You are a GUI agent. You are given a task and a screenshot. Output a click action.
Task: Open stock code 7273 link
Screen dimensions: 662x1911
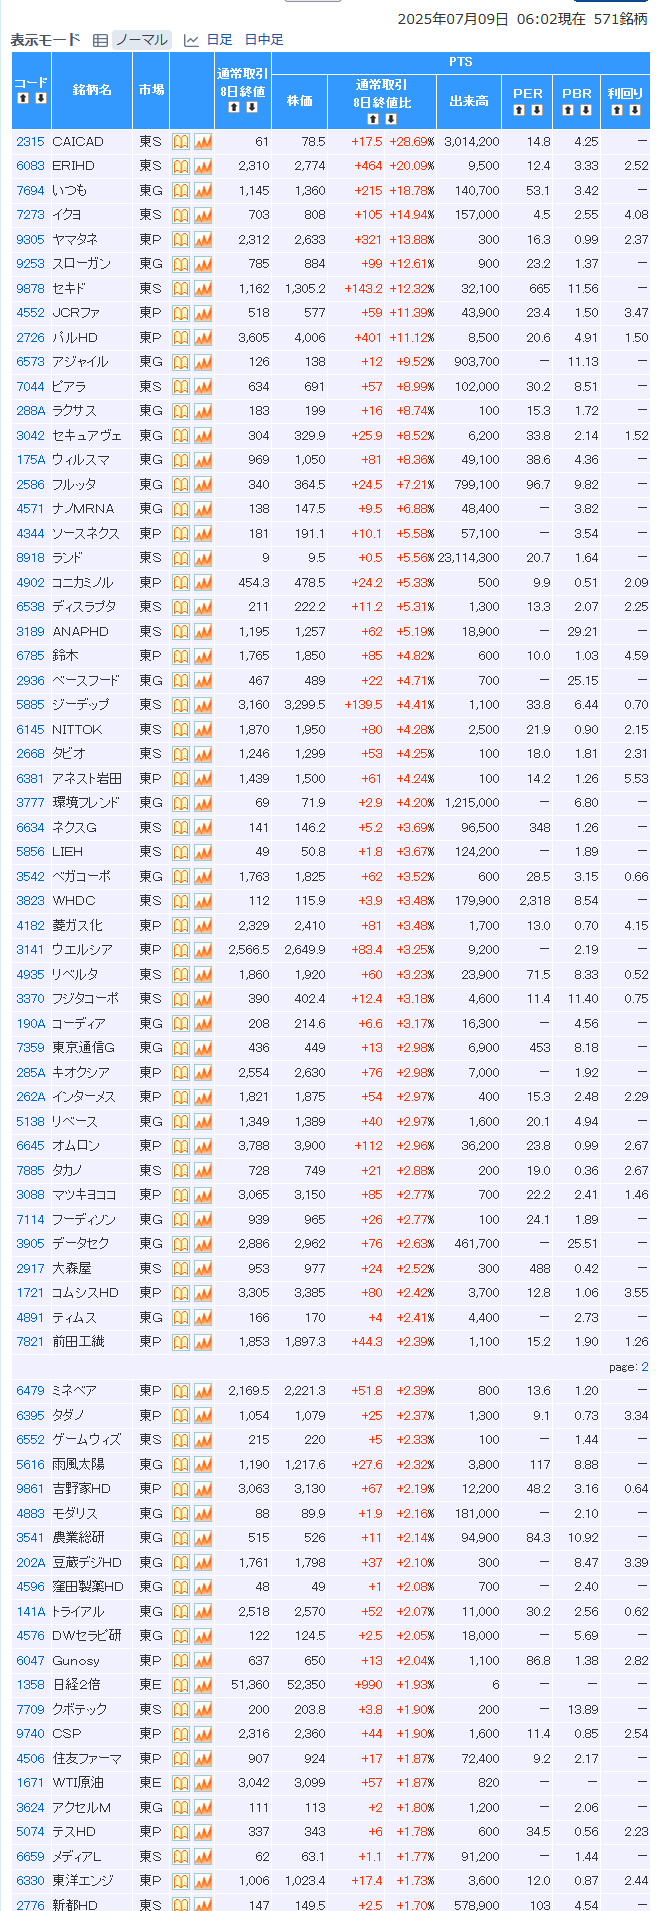(30, 215)
